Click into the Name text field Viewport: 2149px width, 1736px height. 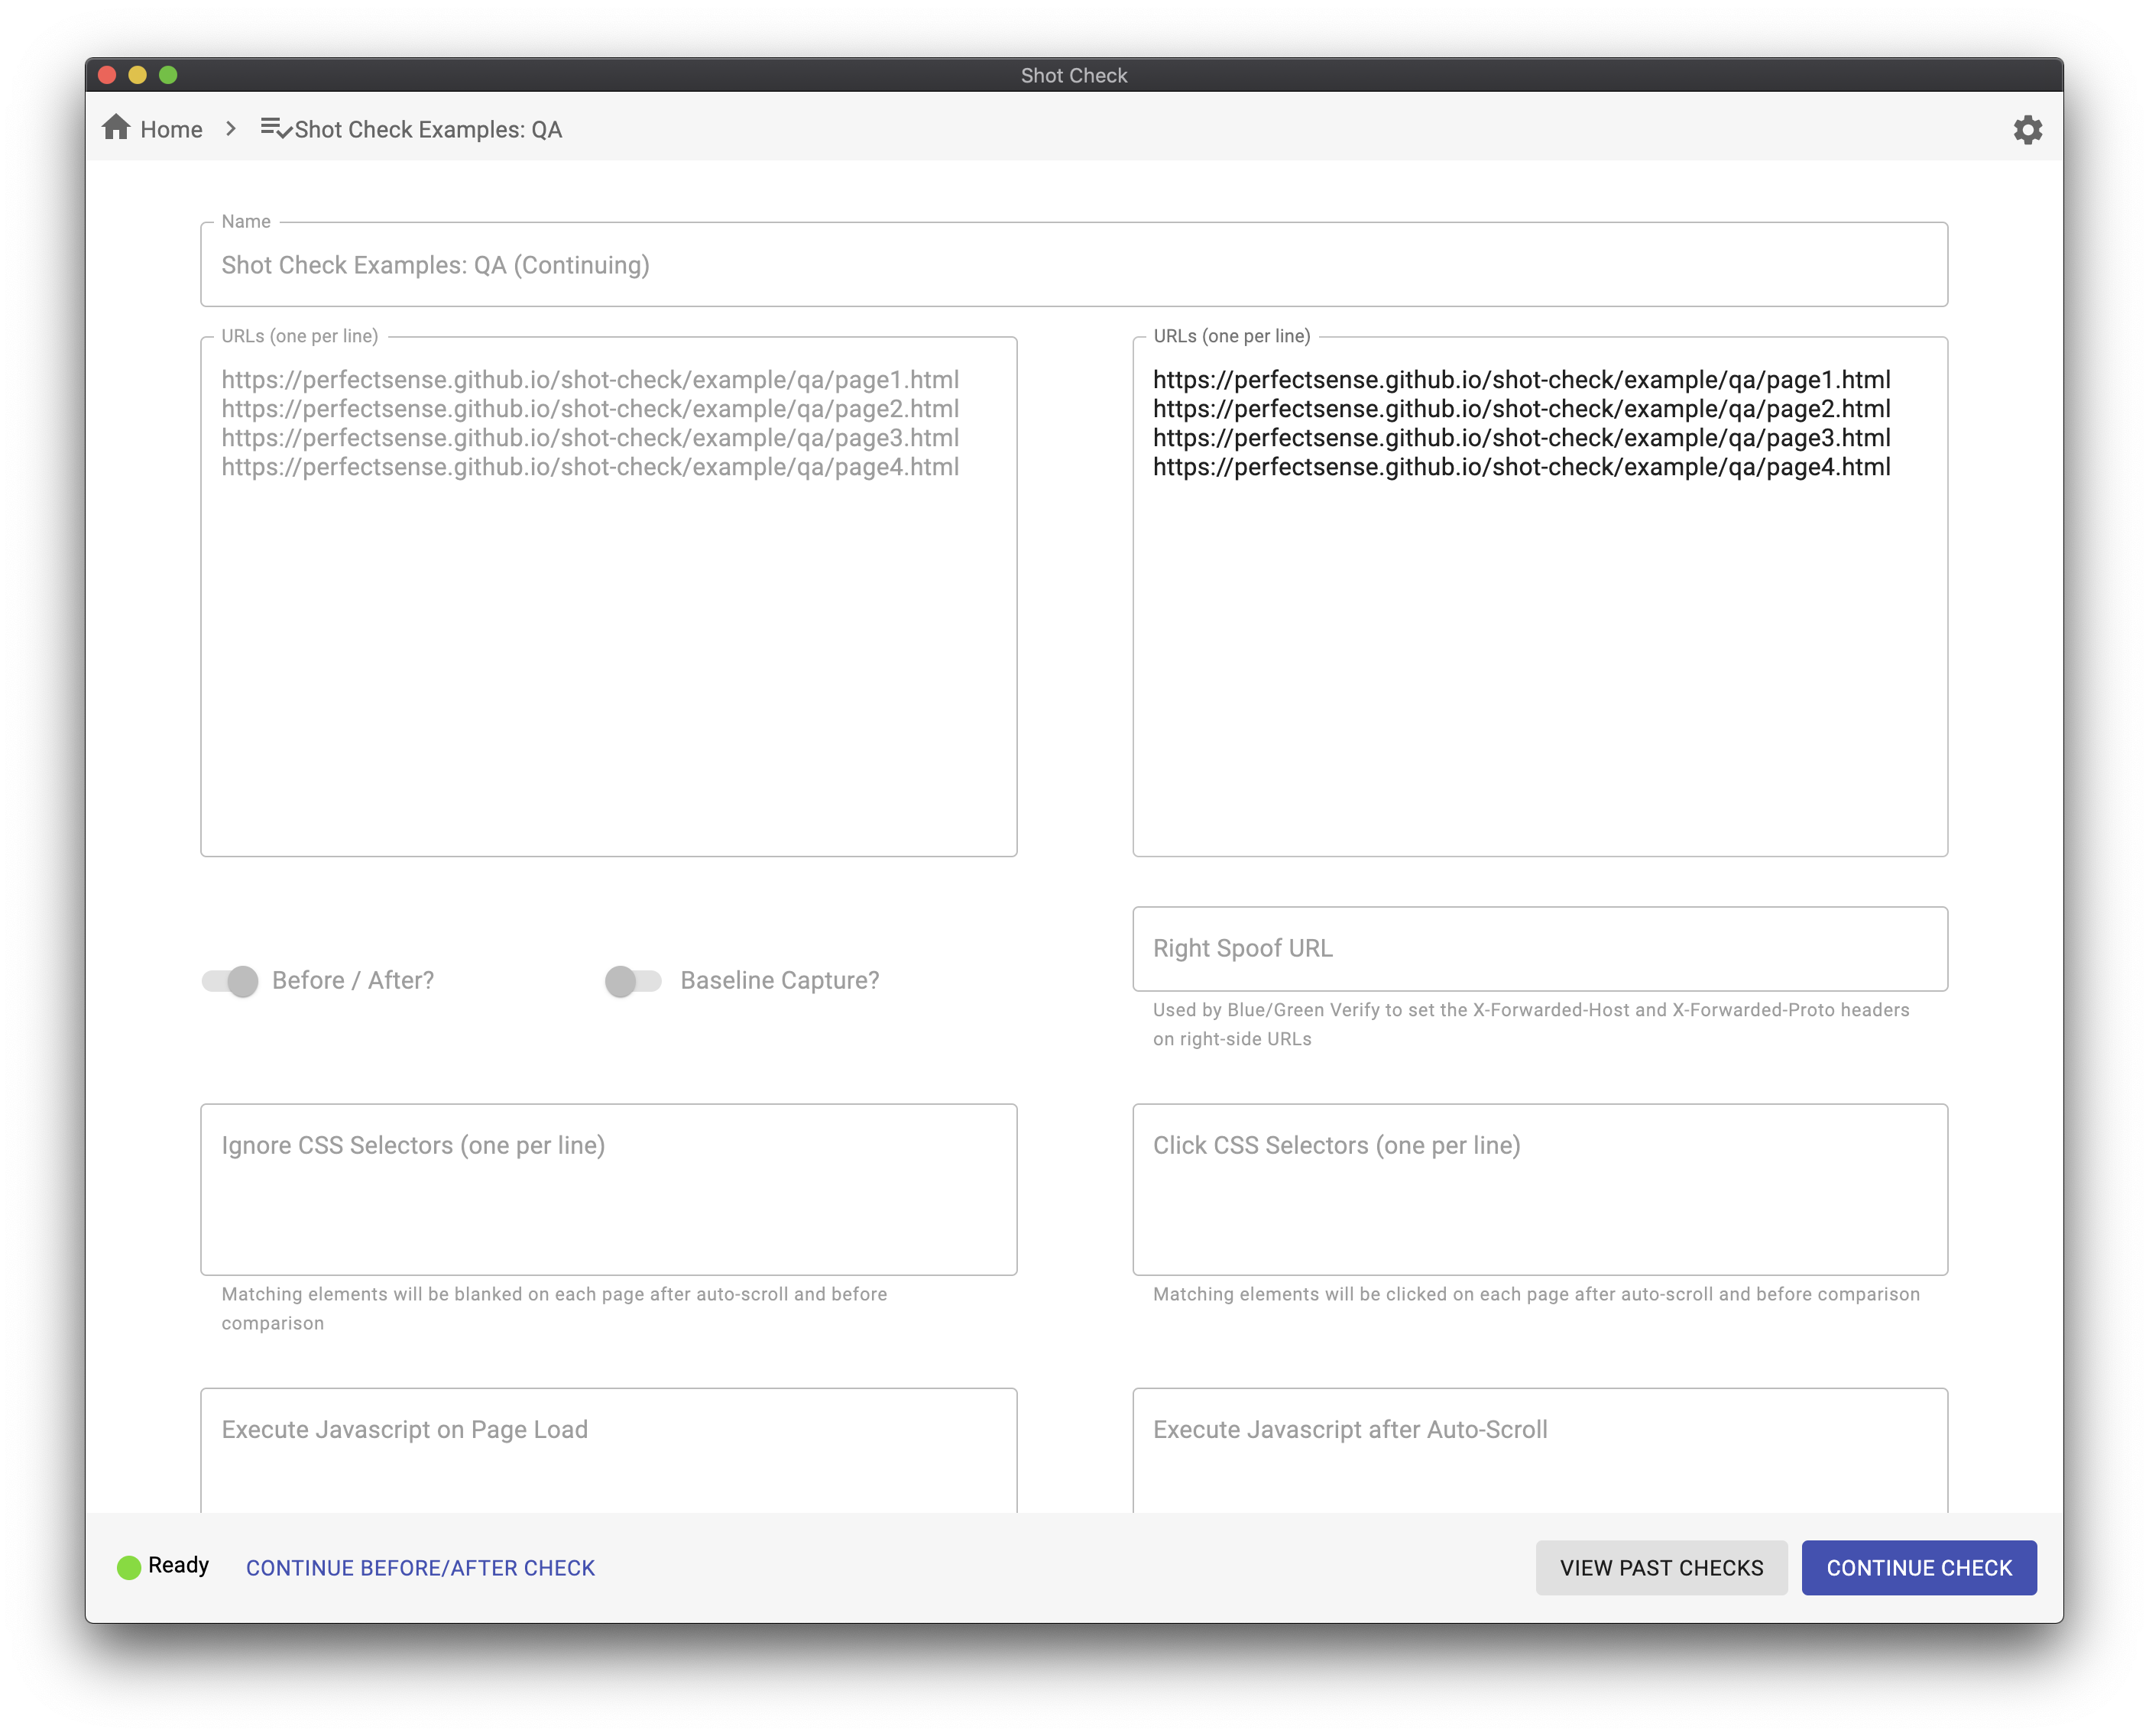(1073, 265)
